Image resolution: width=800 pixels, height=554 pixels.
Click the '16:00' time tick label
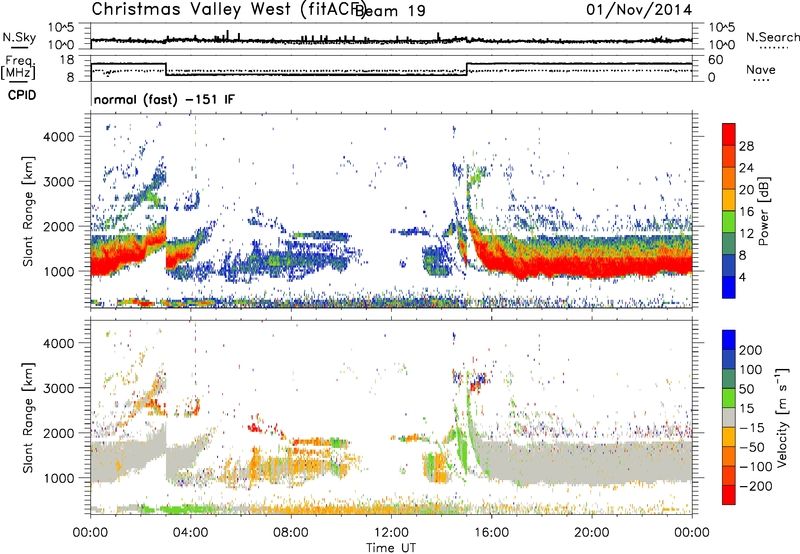491,533
